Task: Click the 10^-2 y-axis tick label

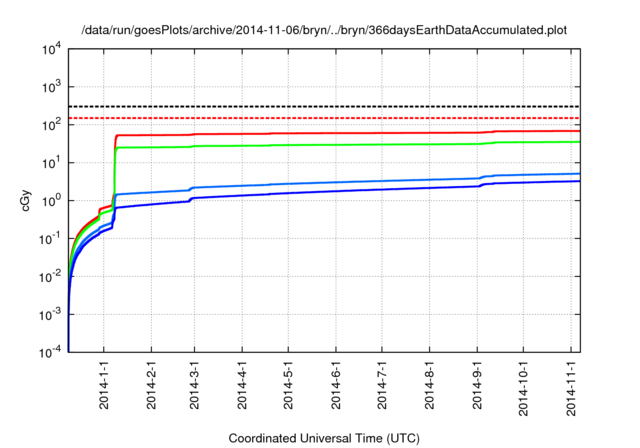Action: pyautogui.click(x=51, y=277)
